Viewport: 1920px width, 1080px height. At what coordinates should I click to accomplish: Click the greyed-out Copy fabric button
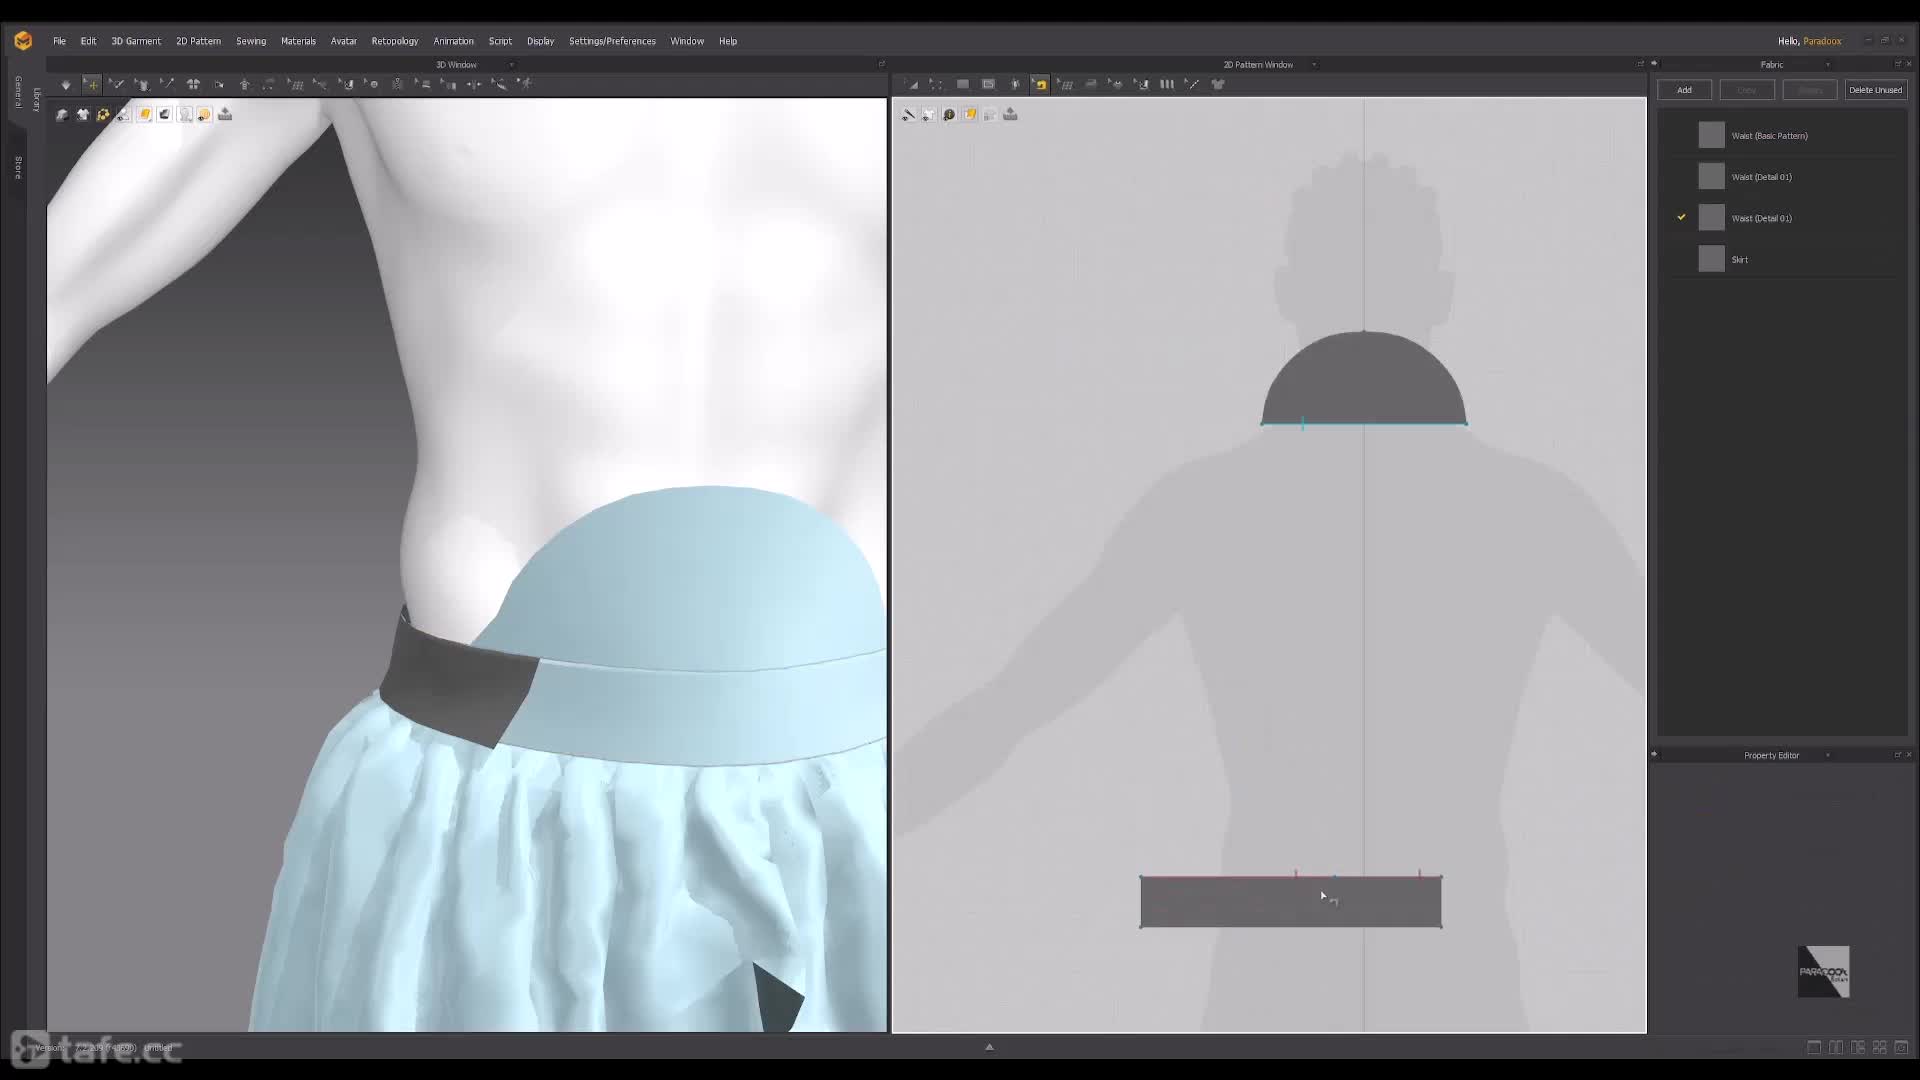tap(1746, 90)
